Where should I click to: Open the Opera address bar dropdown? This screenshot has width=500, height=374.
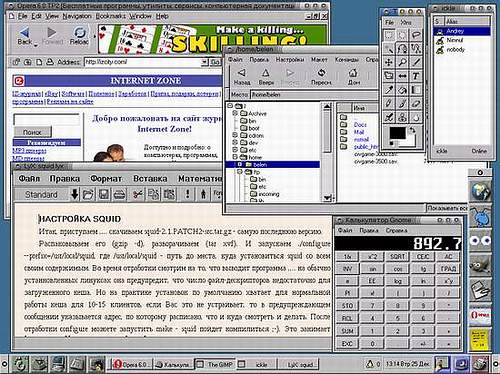tap(204, 62)
